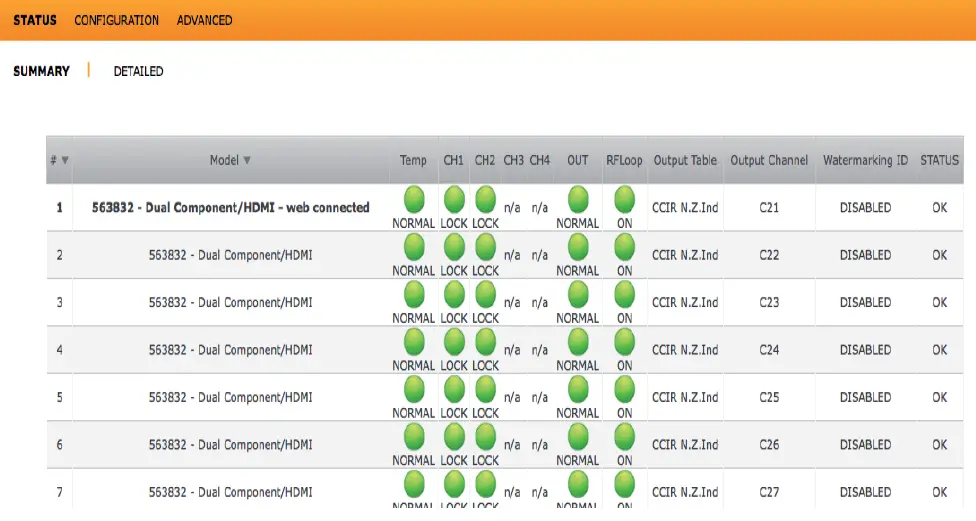Click the RFLoop ON indicator in row 1
Viewport: 976px width, 521px height.
tap(624, 200)
